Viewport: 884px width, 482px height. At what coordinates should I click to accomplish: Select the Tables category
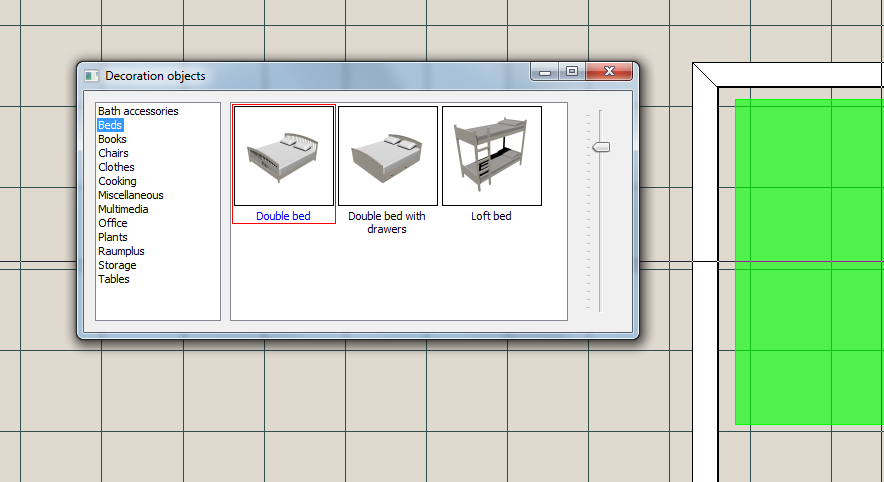coord(114,279)
